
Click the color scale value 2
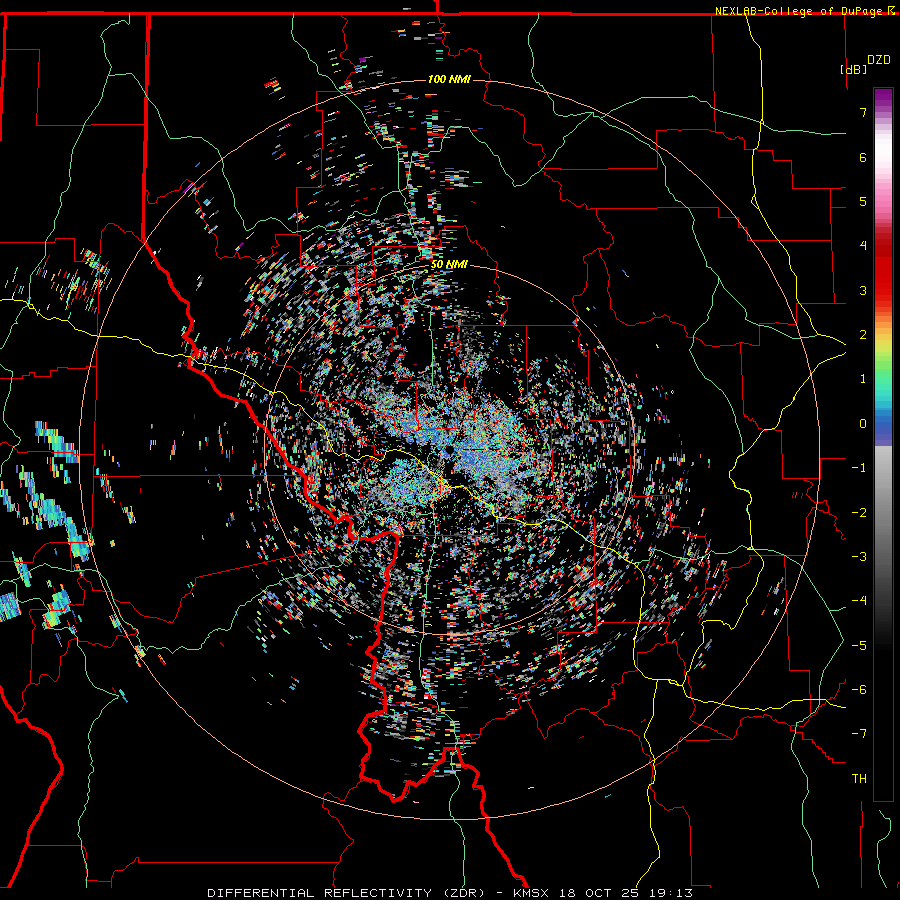tap(863, 335)
